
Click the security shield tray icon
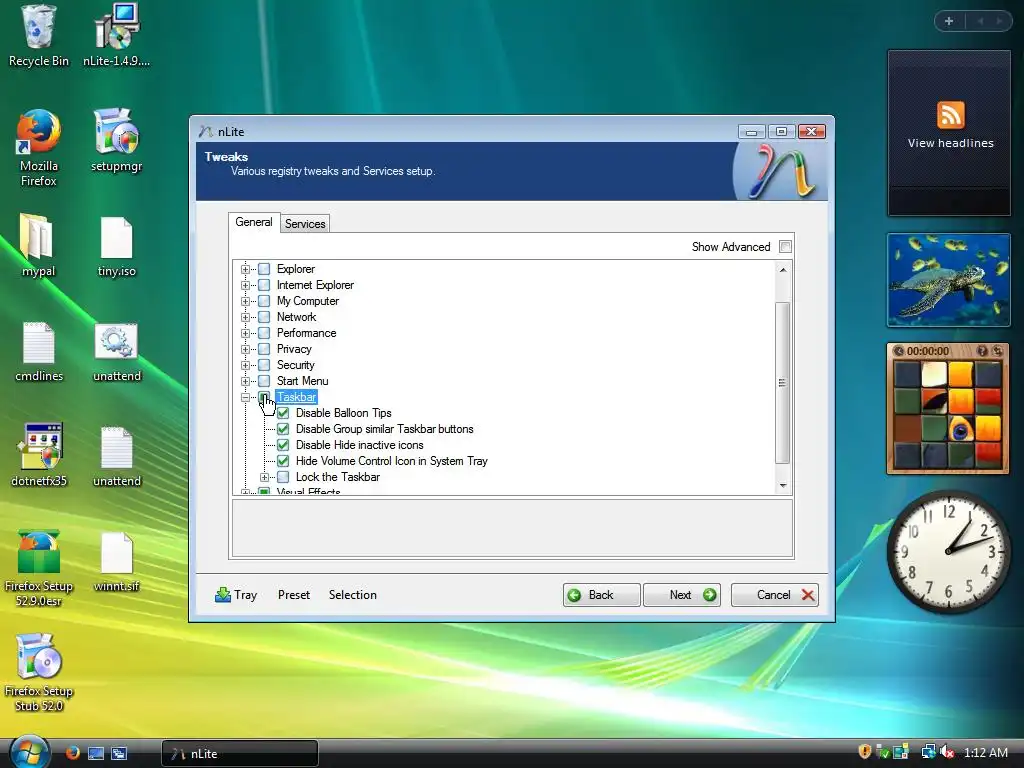pyautogui.click(x=865, y=752)
